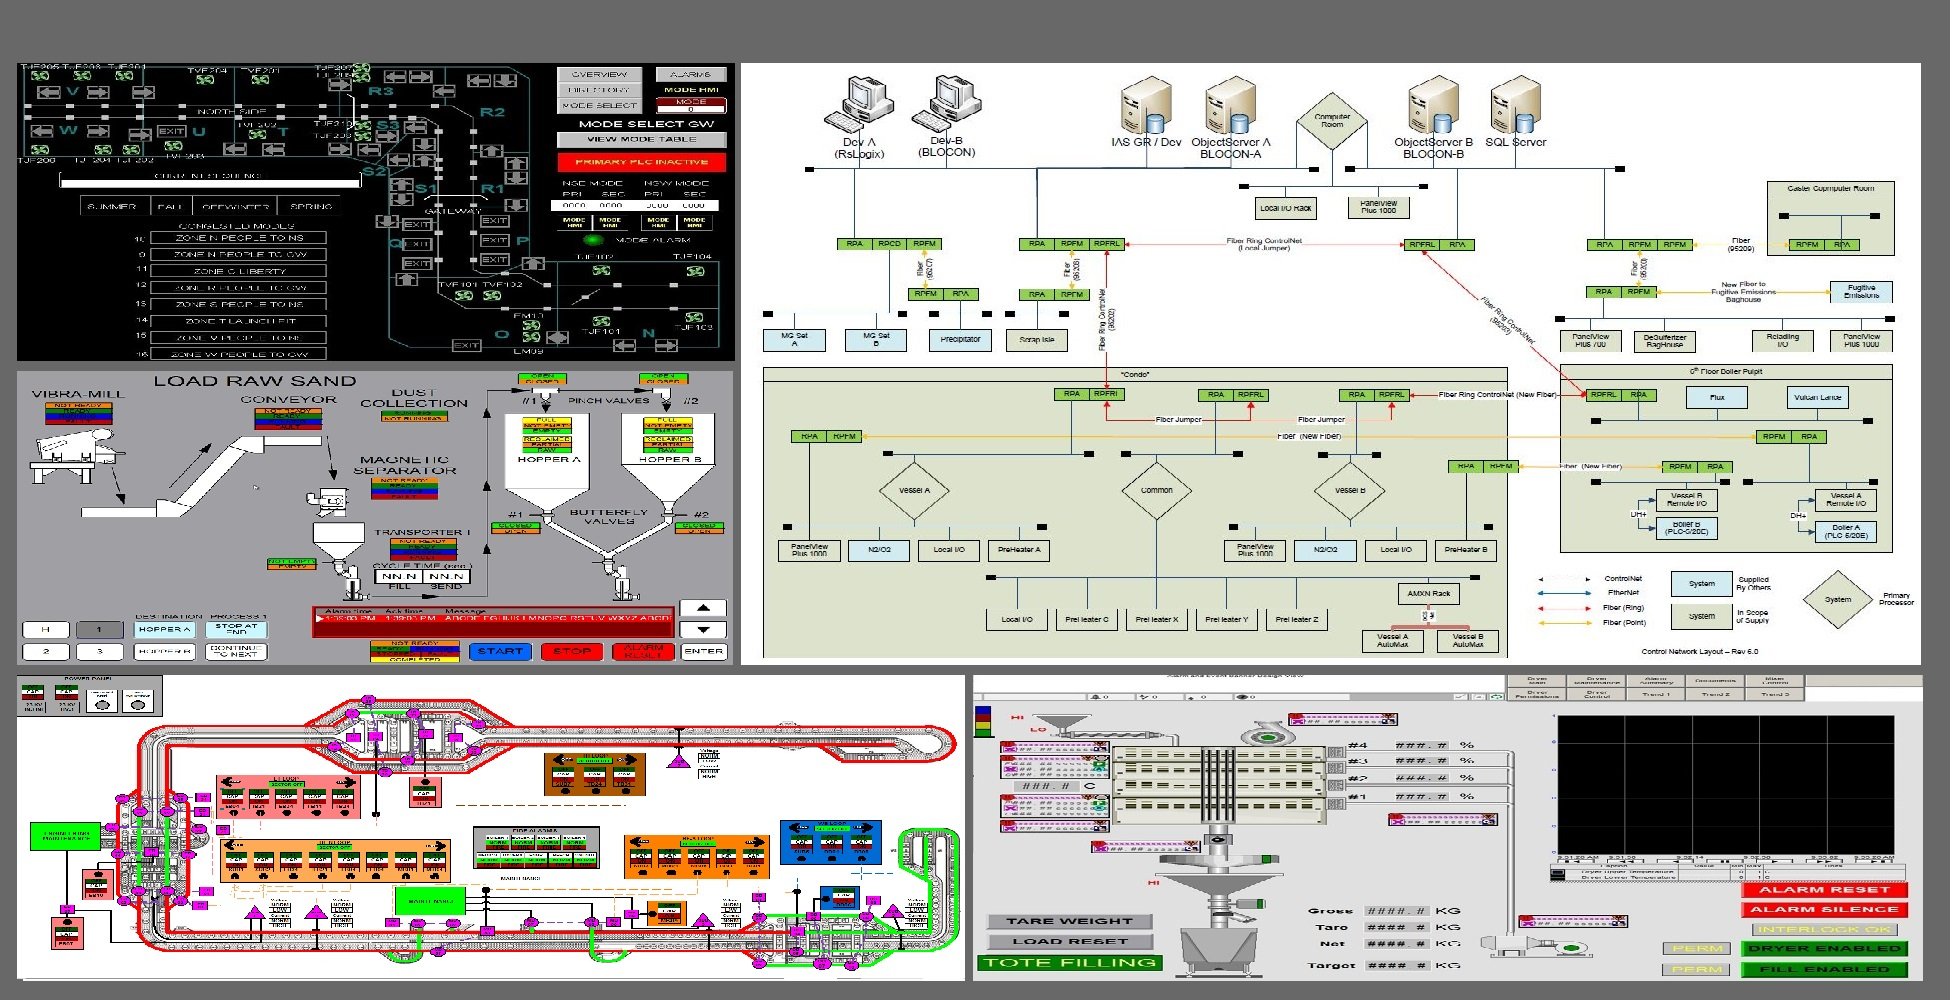Switch to the Overview screen tab

point(599,75)
